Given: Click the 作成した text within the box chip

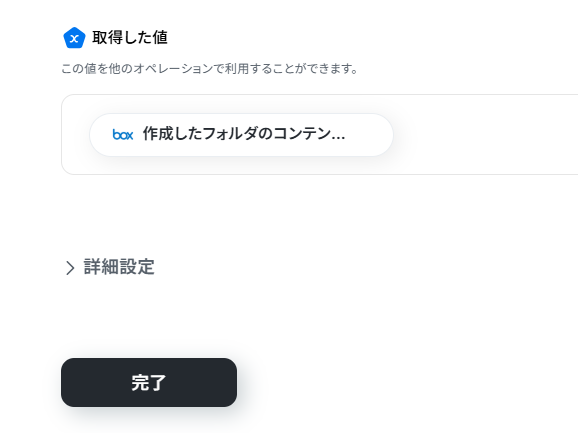Looking at the screenshot, I should [173, 133].
